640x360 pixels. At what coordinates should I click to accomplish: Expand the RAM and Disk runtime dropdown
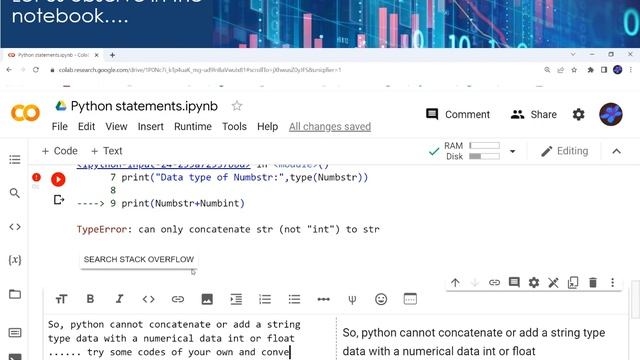[x=513, y=151]
